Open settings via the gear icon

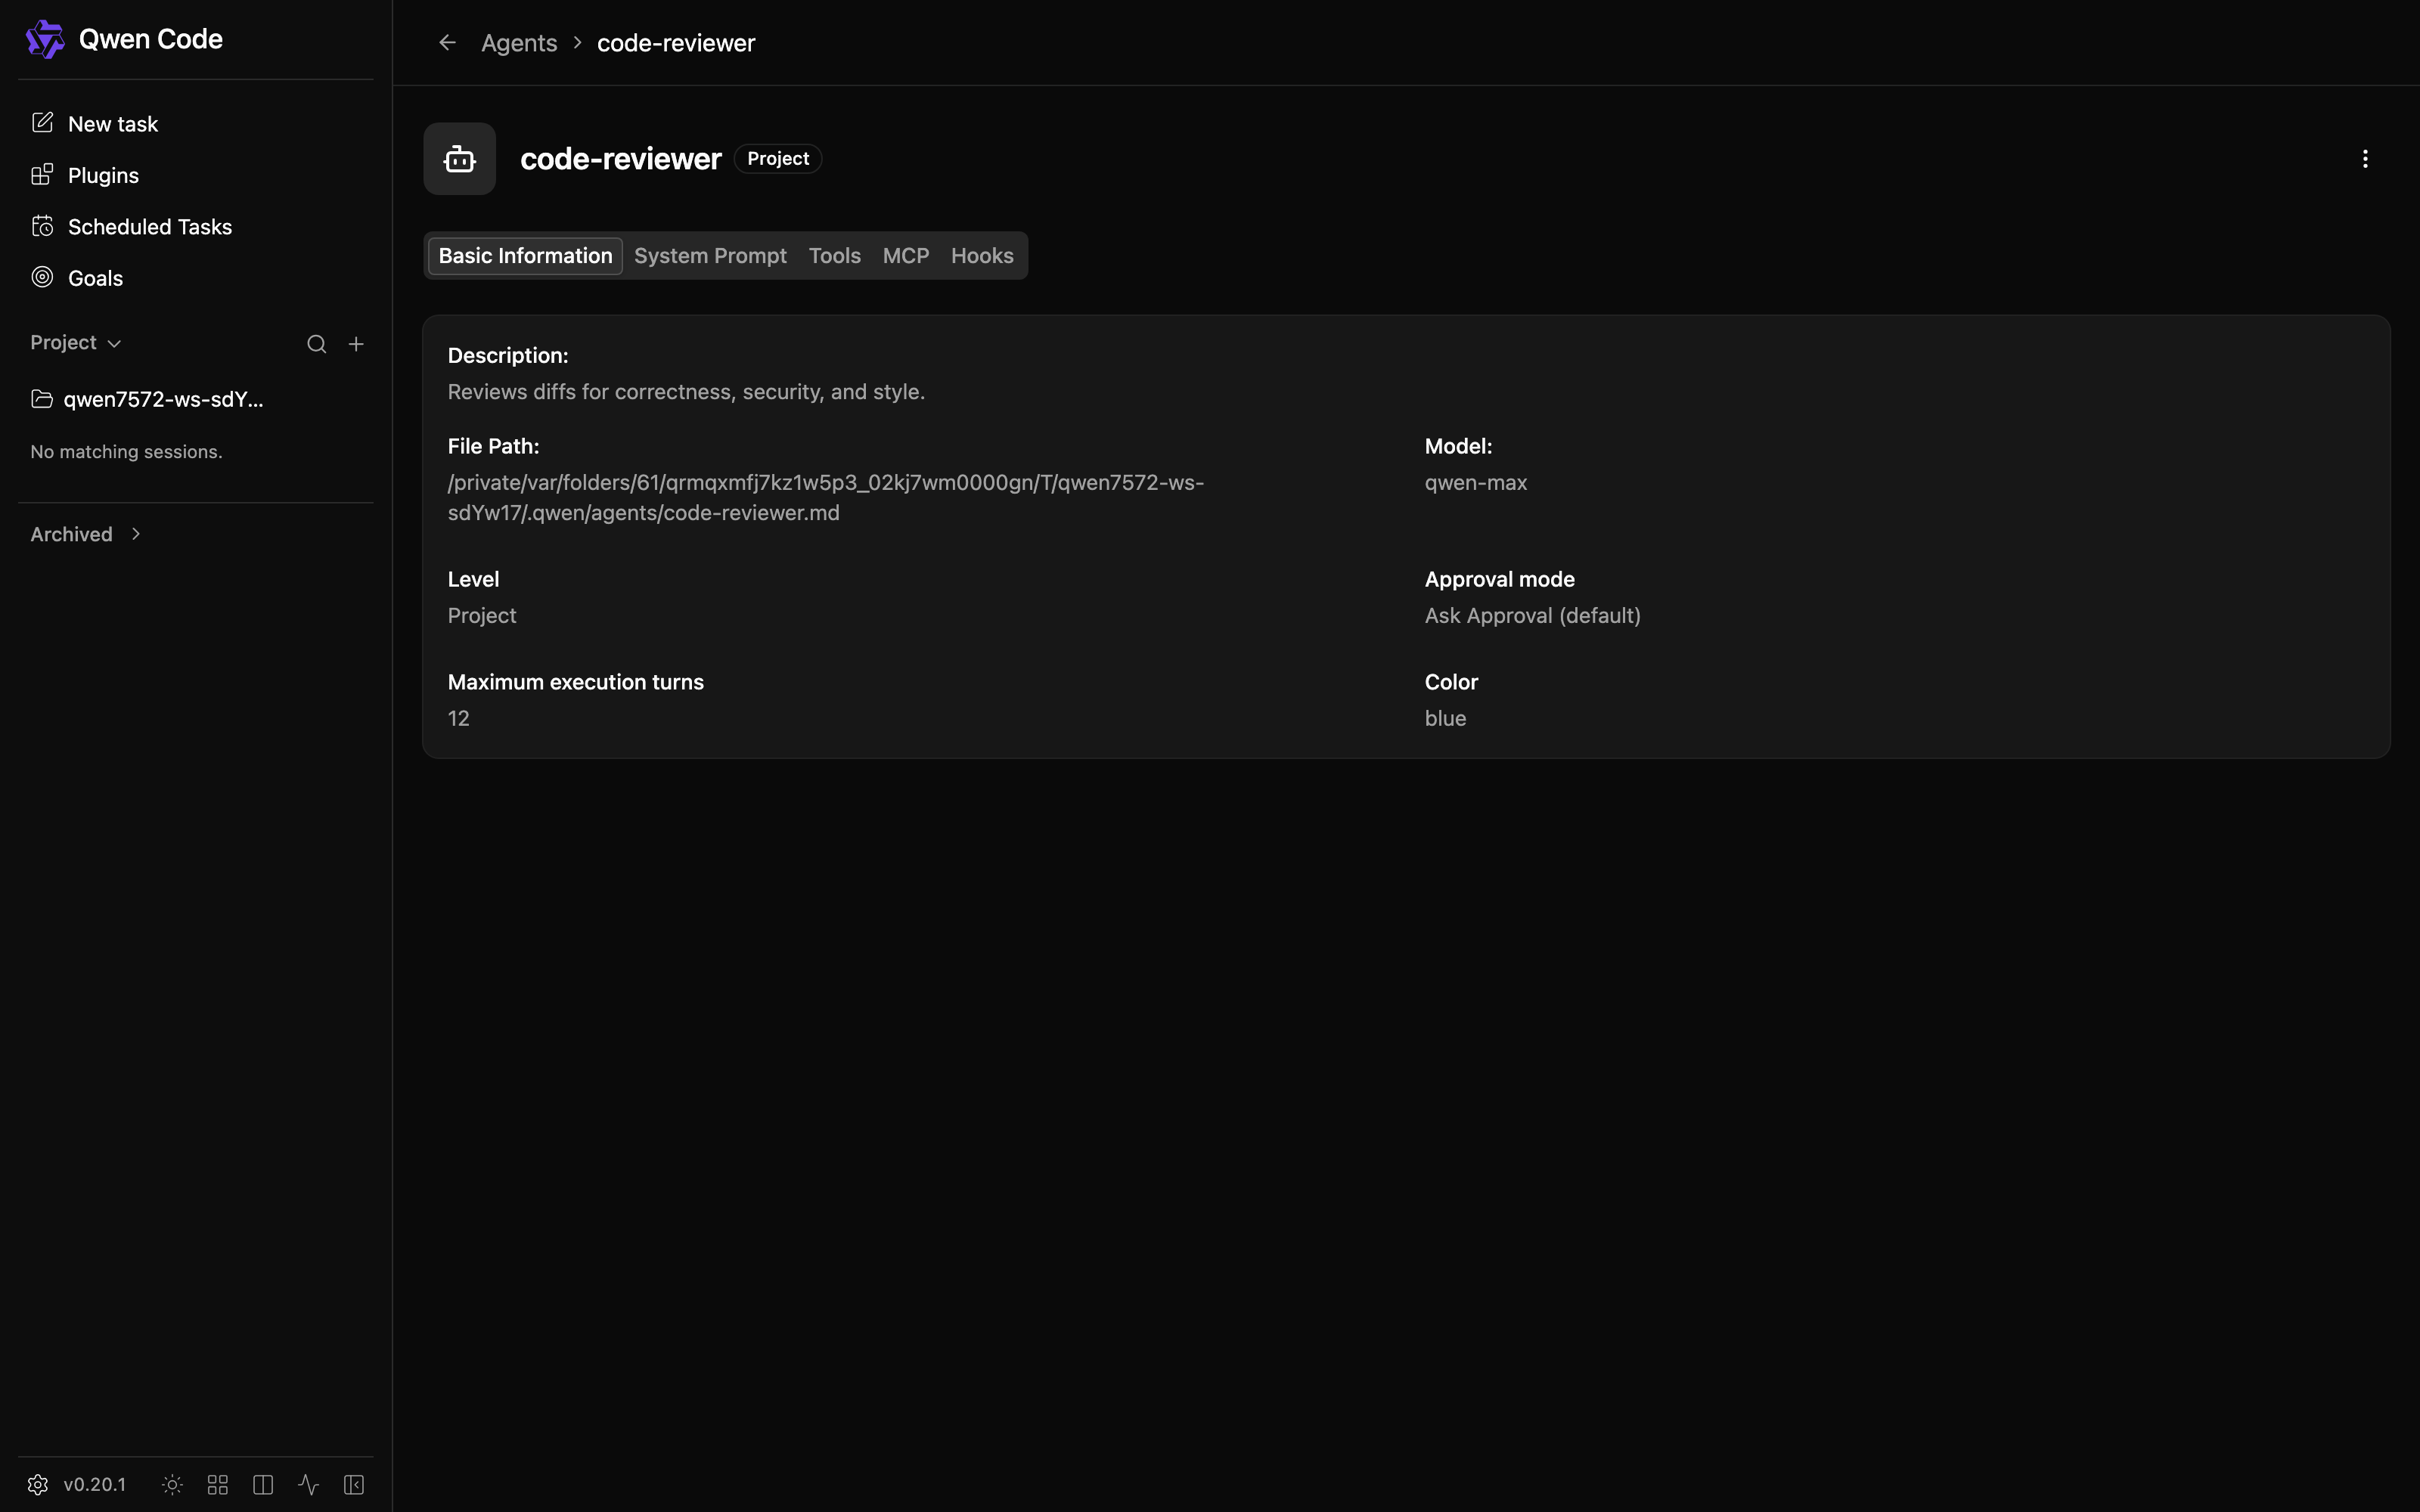(38, 1485)
